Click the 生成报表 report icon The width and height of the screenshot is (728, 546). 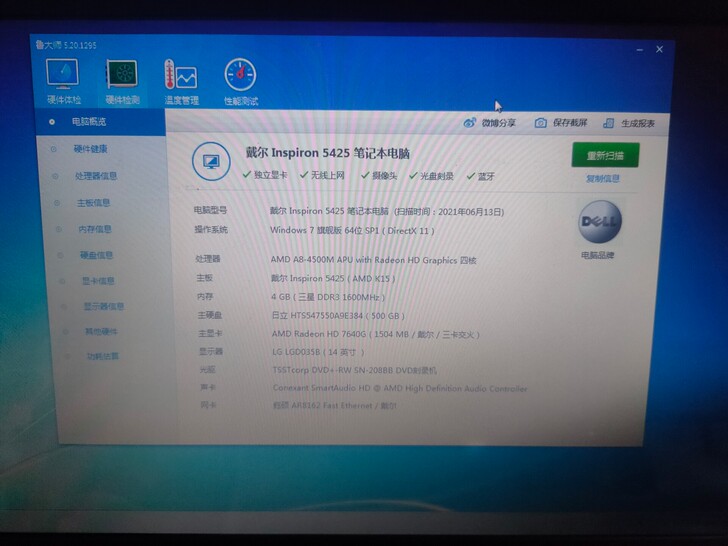(x=608, y=123)
